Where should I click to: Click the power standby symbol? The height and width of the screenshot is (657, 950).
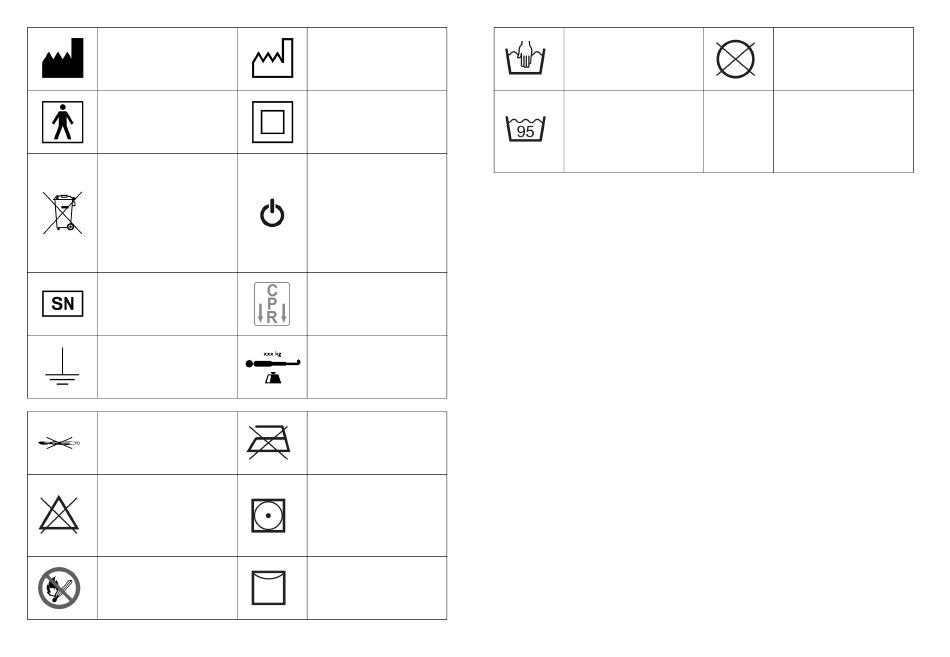272,213
